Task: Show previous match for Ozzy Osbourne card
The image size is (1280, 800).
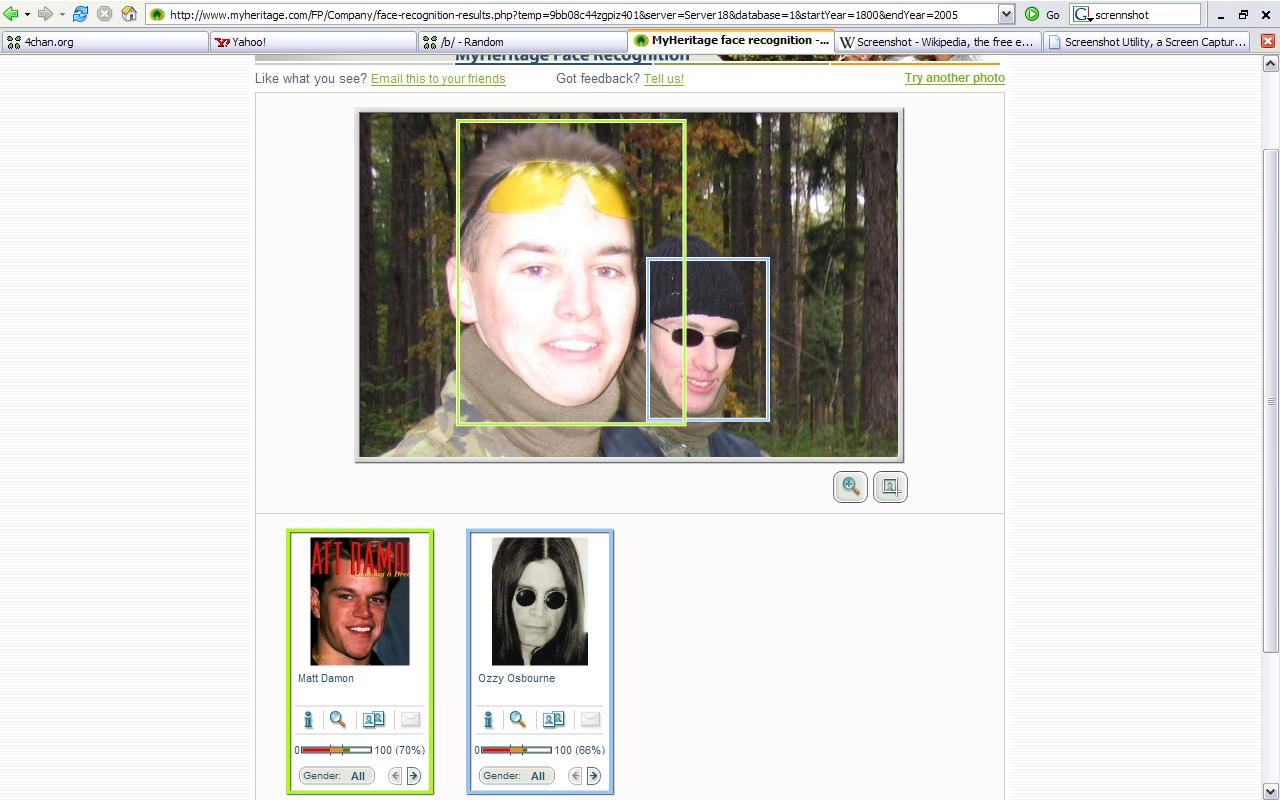Action: [575, 776]
